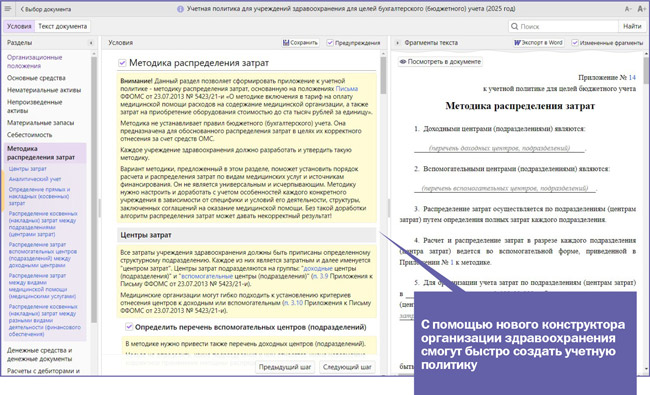The height and width of the screenshot is (395, 650).
Task: Open Центры затрат subsection in sidebar
Action: 27,169
